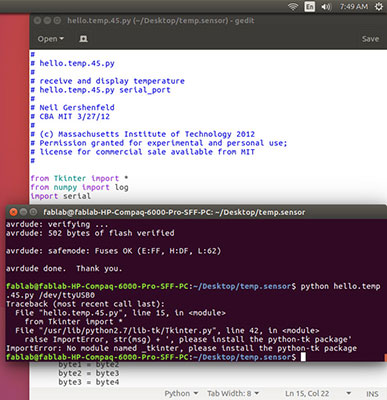Viewport: 387px width, 400px height.
Task: Open the gedit Open dropdown
Action: pyautogui.click(x=50, y=39)
